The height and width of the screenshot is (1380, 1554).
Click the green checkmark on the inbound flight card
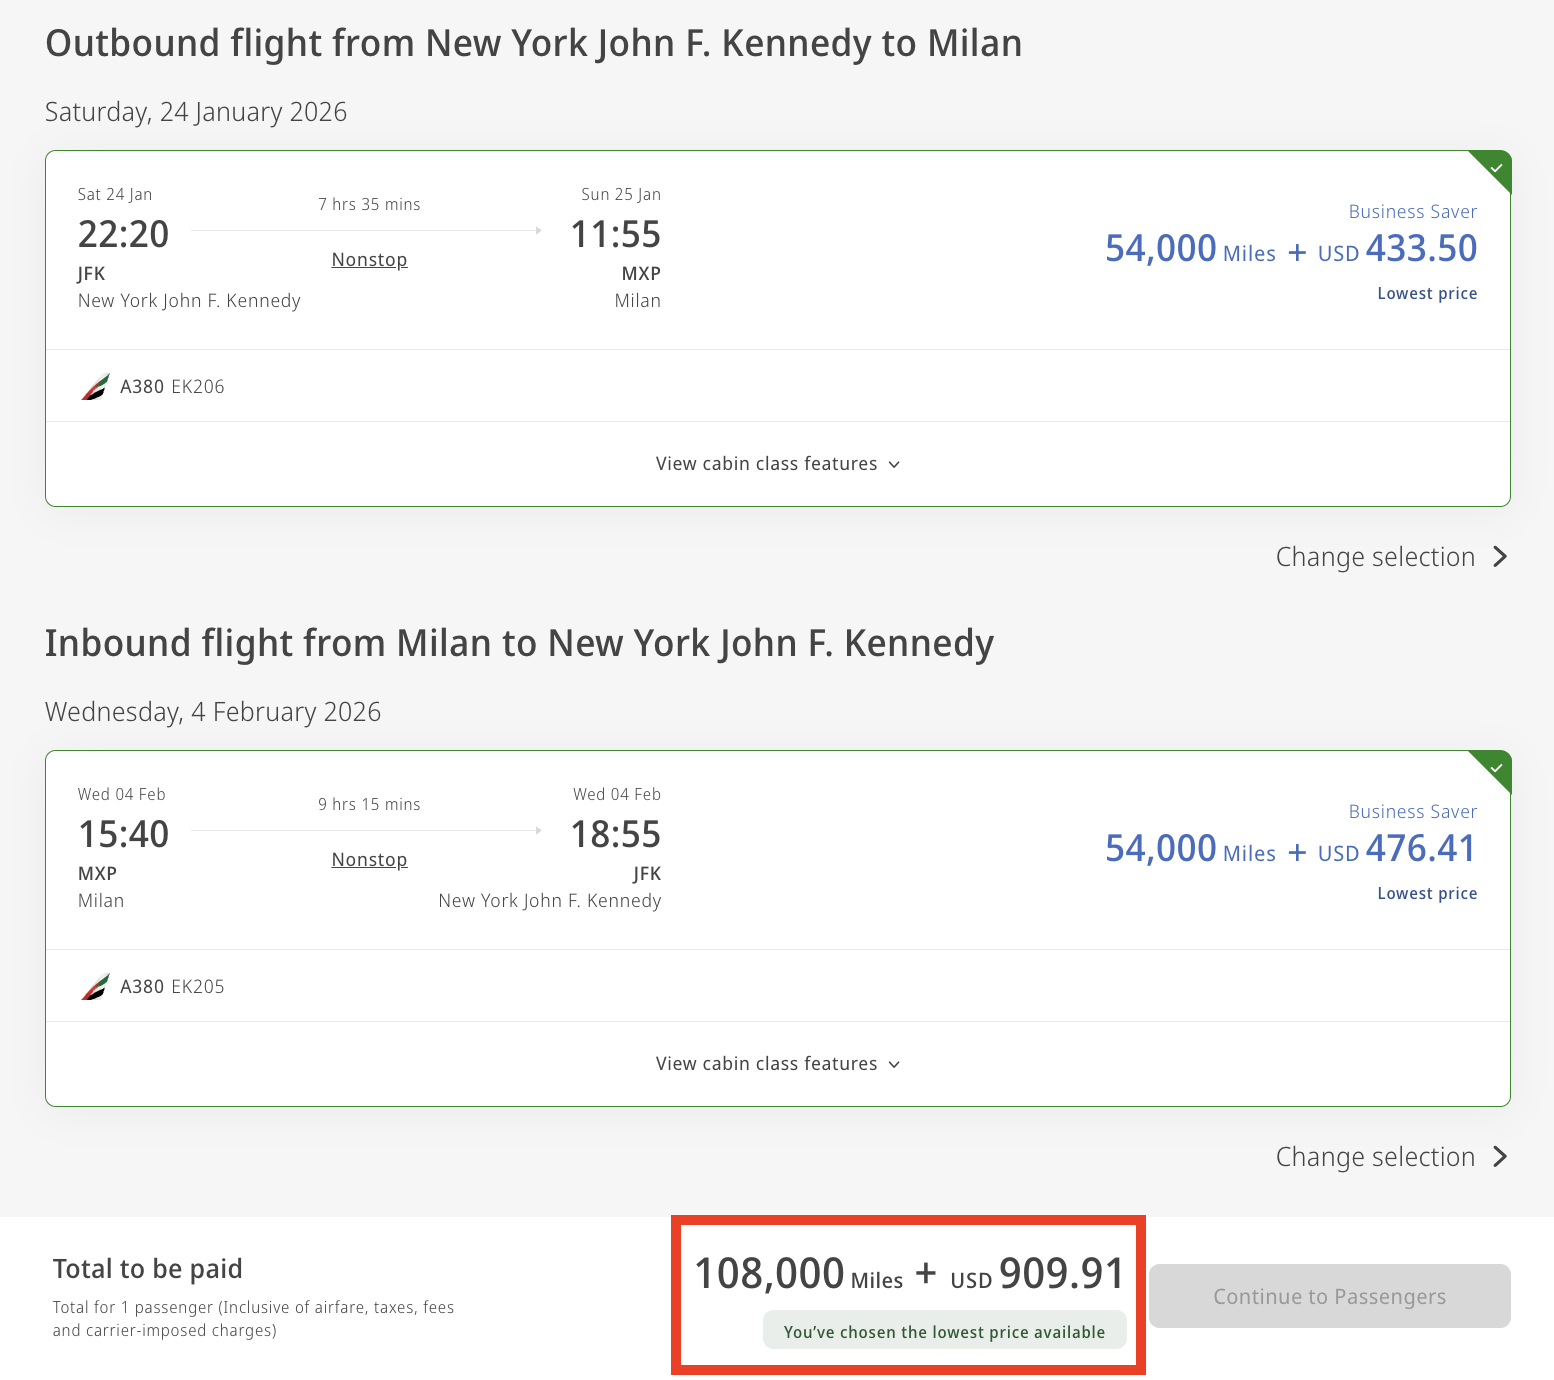[x=1496, y=767]
